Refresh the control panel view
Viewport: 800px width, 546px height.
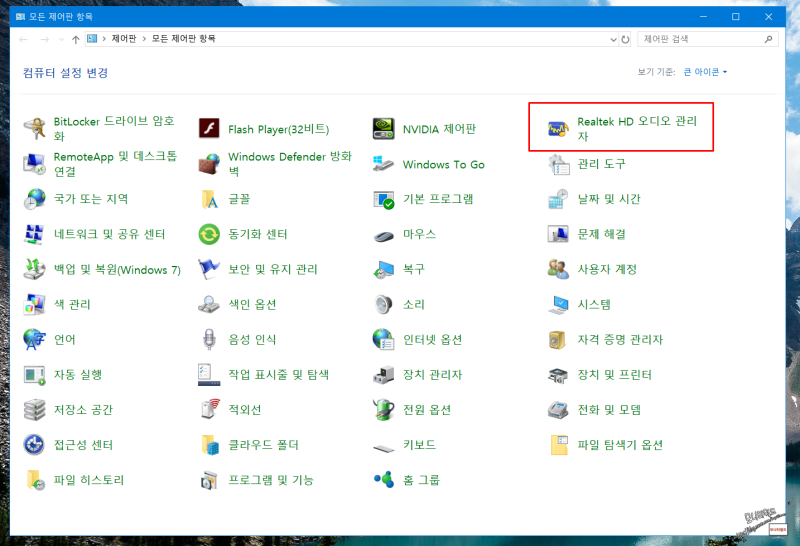(626, 39)
